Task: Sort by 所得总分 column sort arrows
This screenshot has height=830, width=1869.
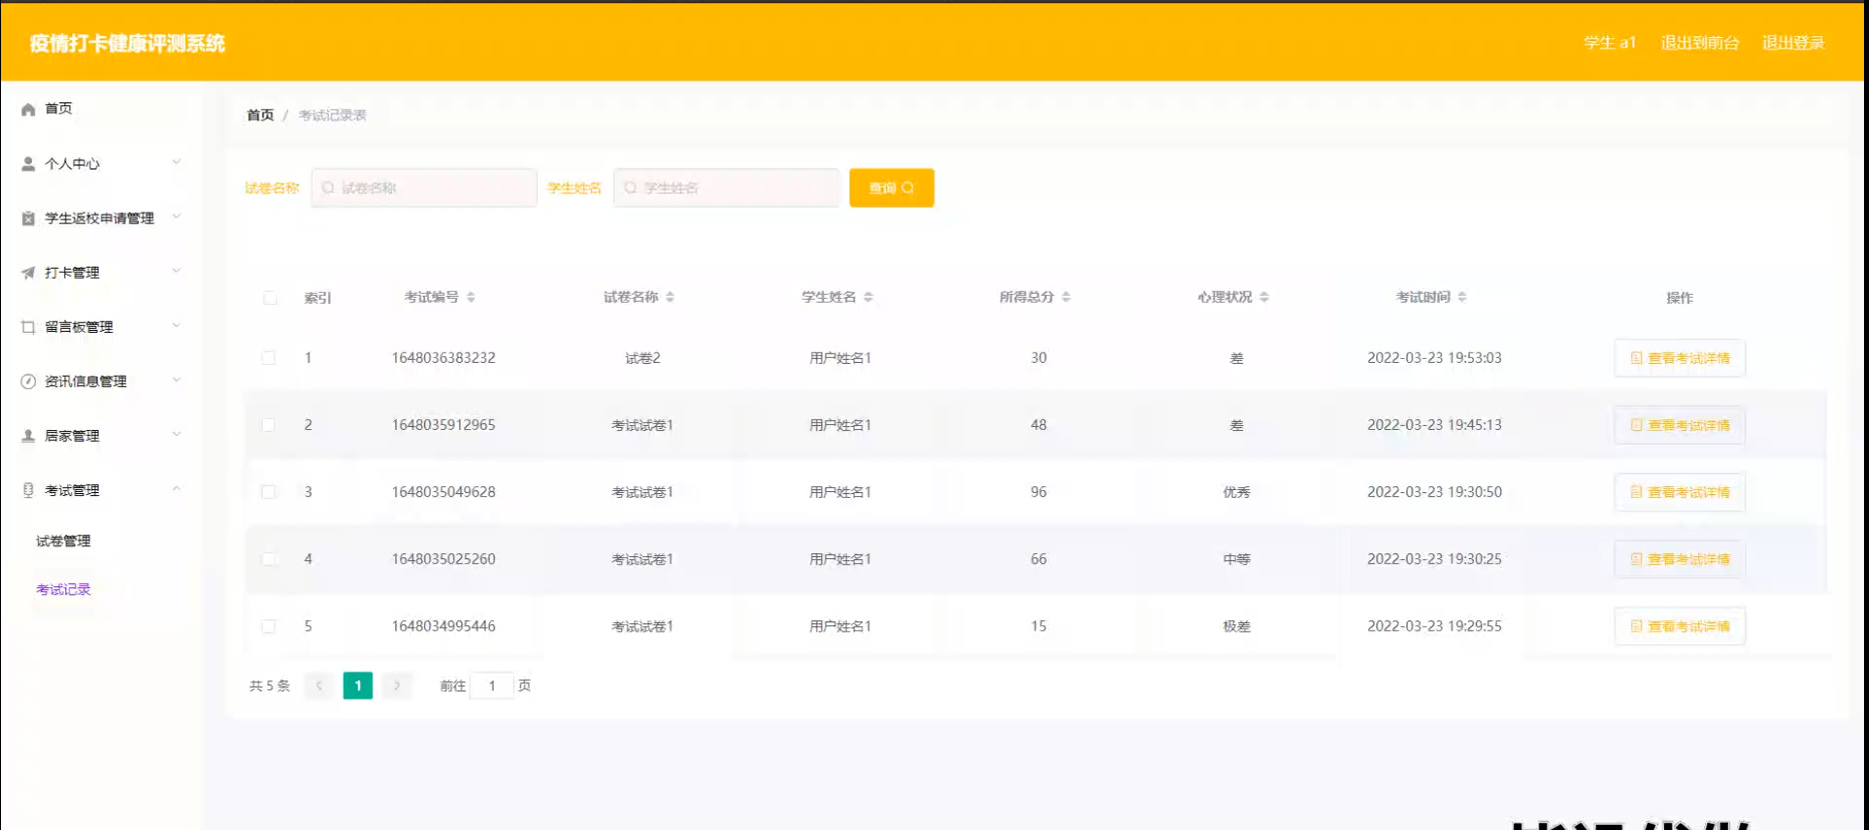Action: click(x=1066, y=297)
